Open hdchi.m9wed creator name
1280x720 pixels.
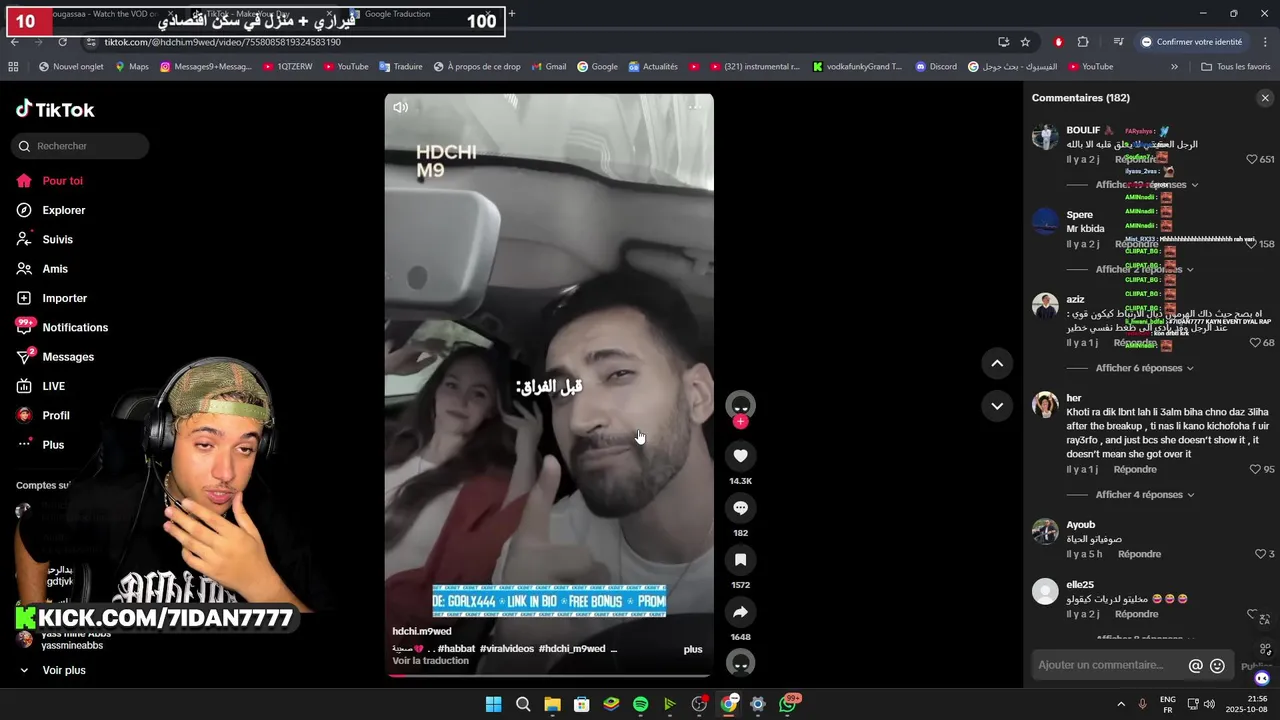(422, 632)
